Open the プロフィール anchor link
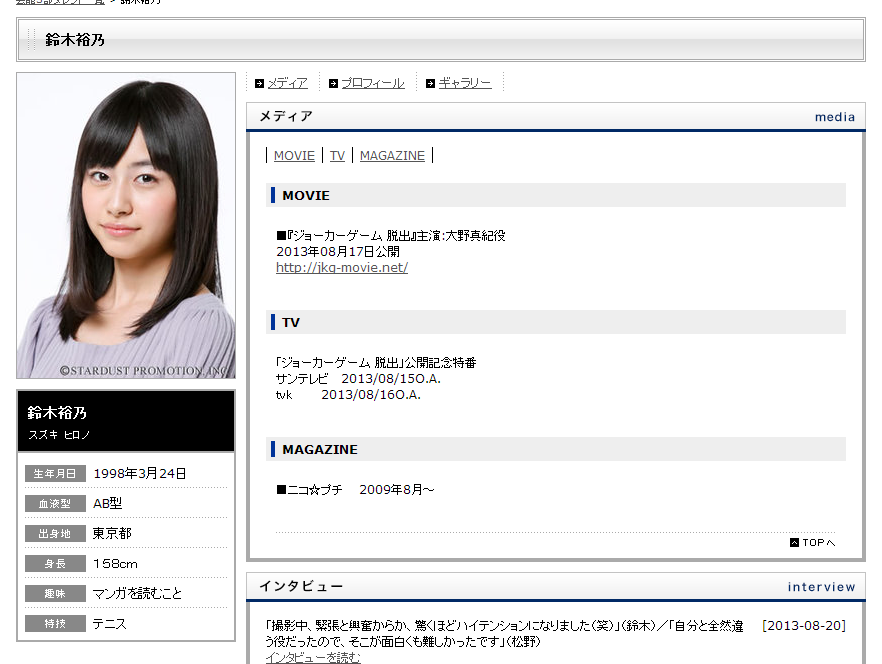The width and height of the screenshot is (882, 664). (x=373, y=83)
